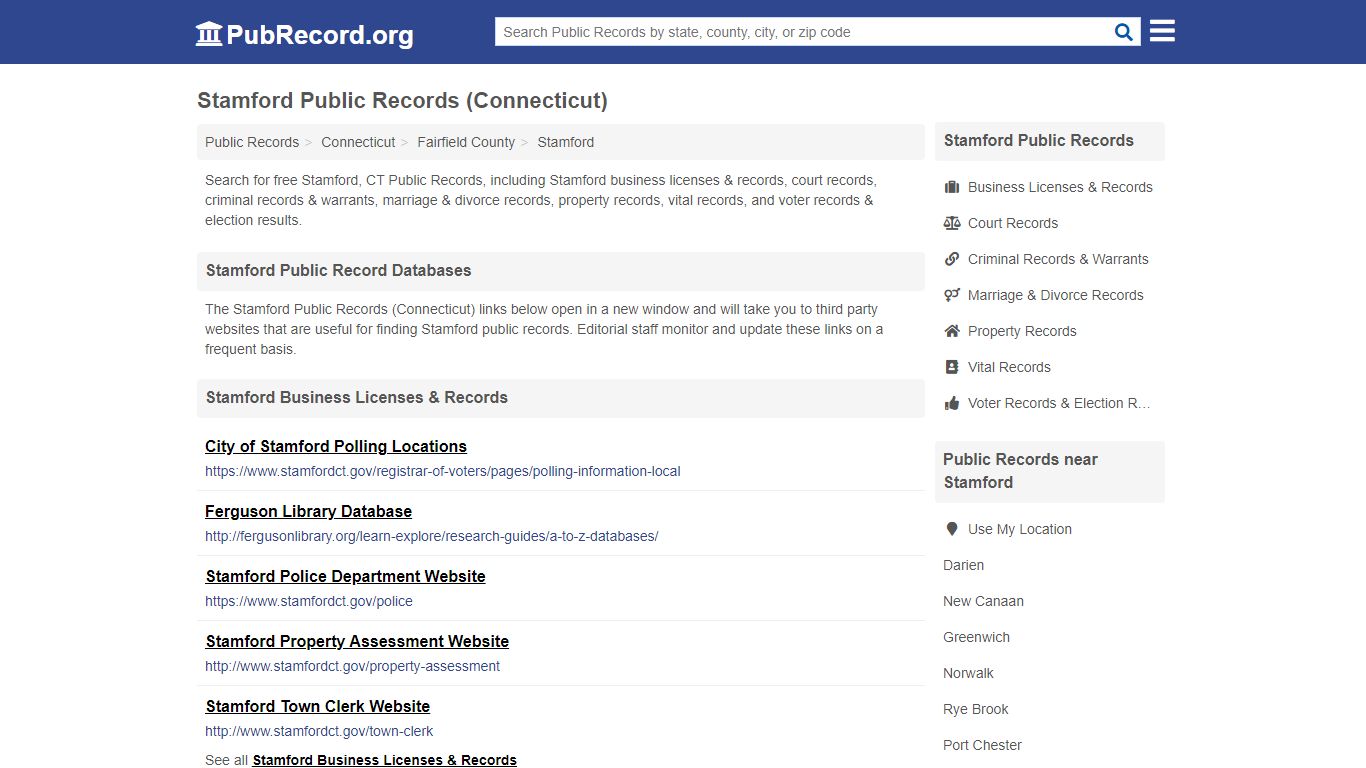Click the location pin icon
This screenshot has width=1366, height=768.
point(952,529)
